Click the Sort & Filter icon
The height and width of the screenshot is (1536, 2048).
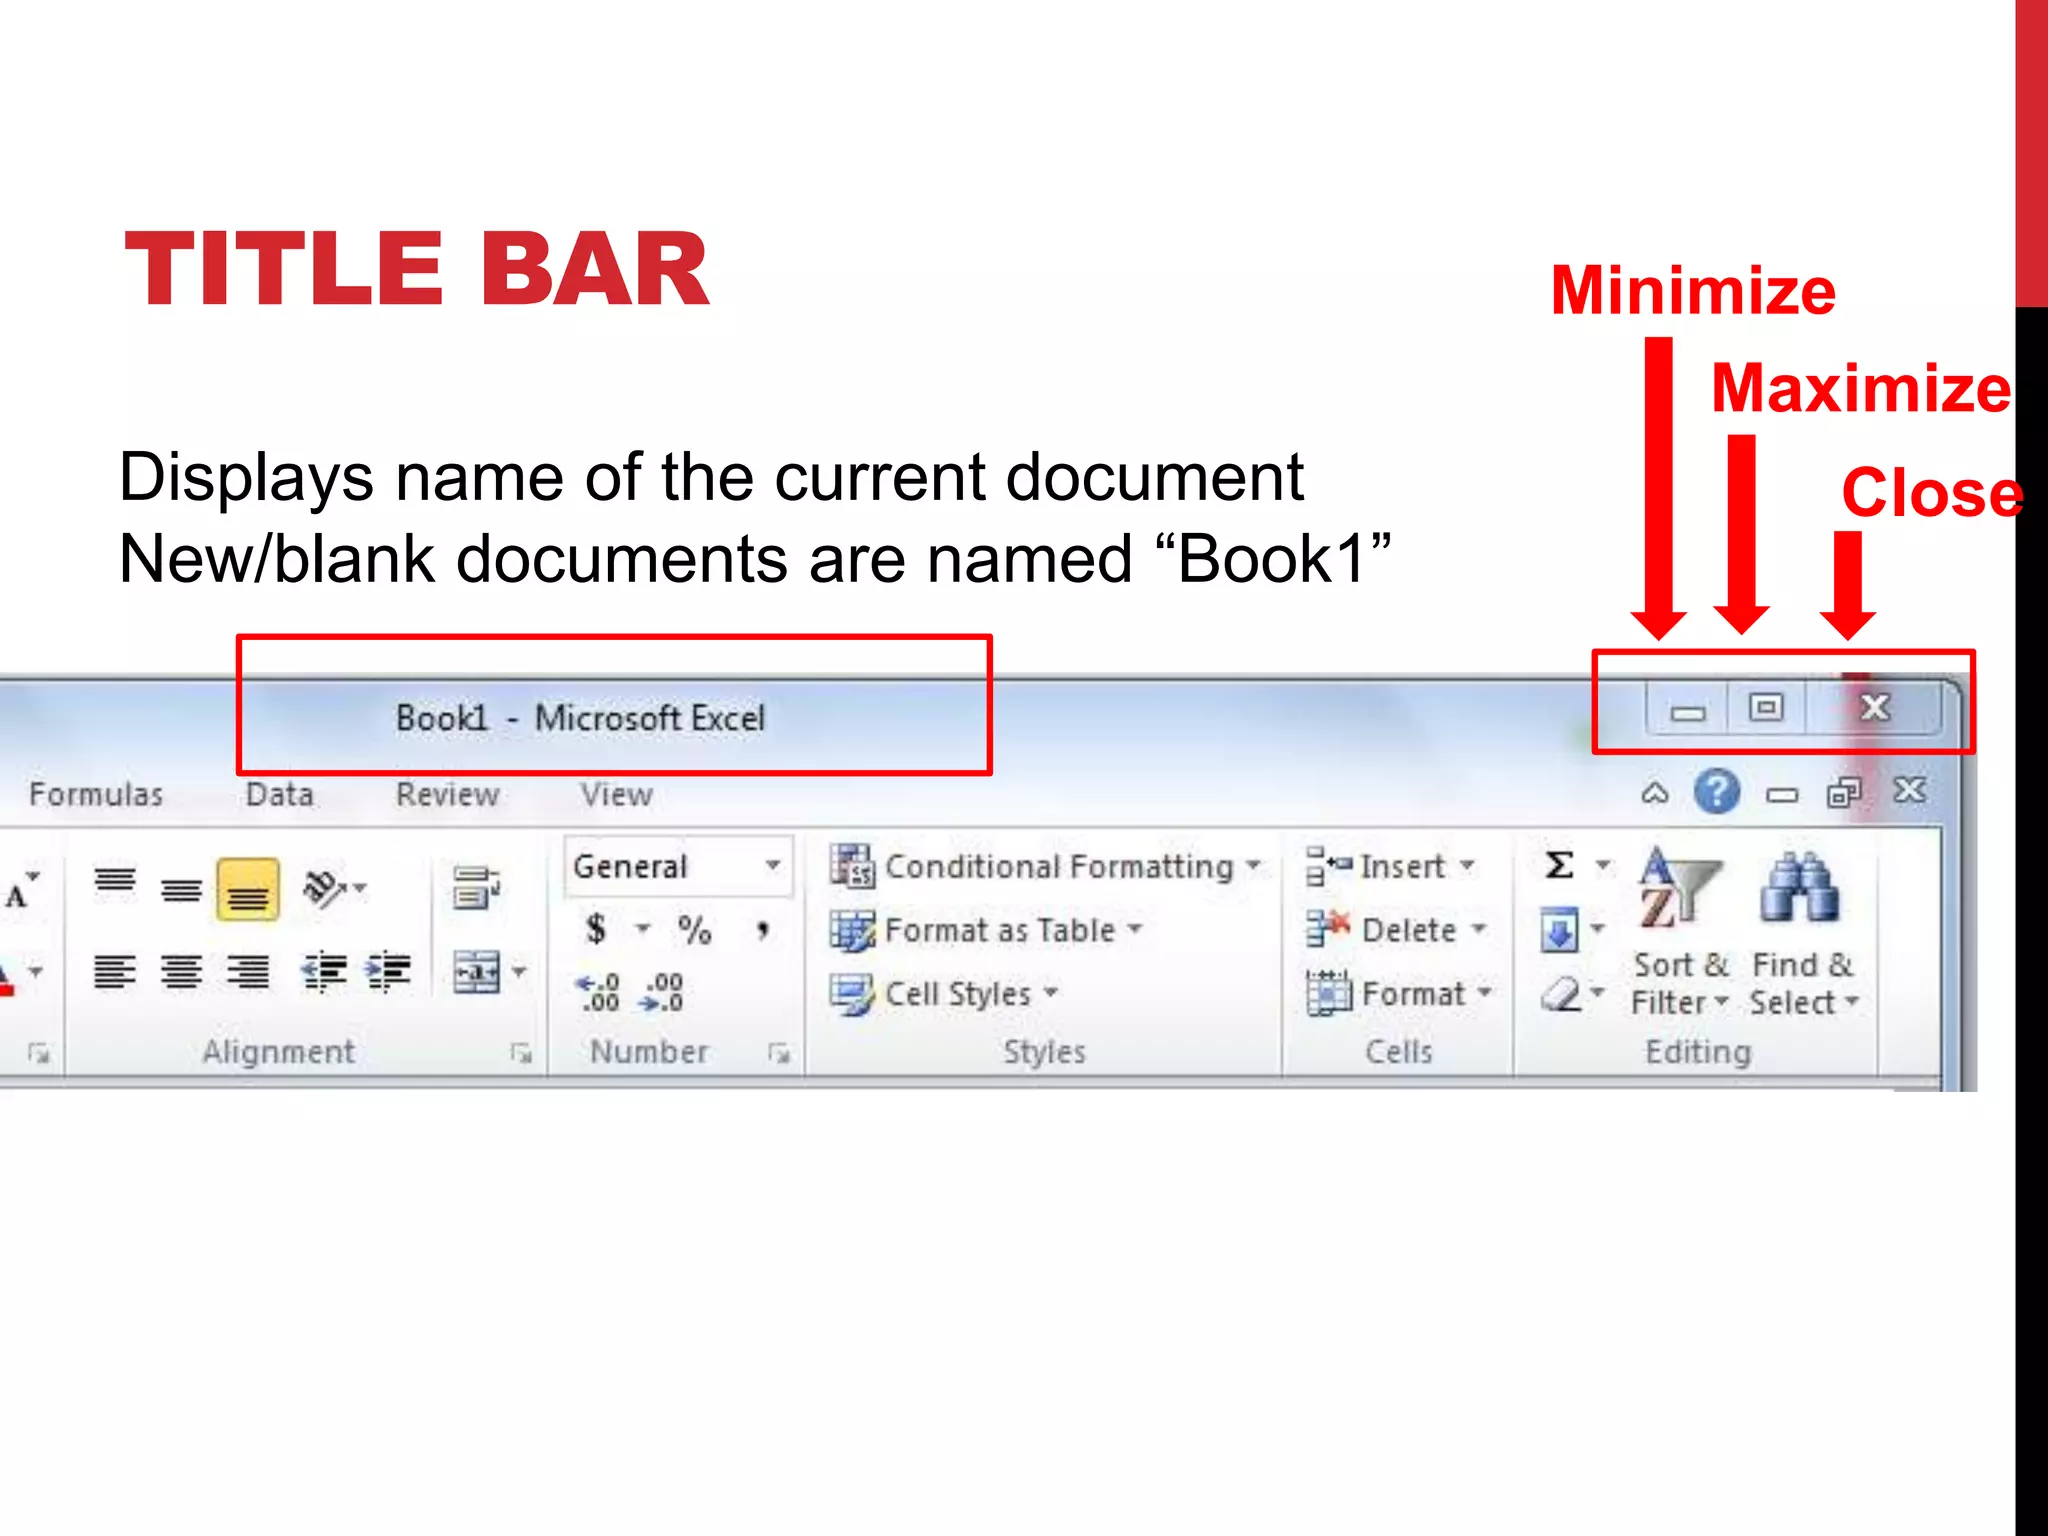coord(1679,889)
